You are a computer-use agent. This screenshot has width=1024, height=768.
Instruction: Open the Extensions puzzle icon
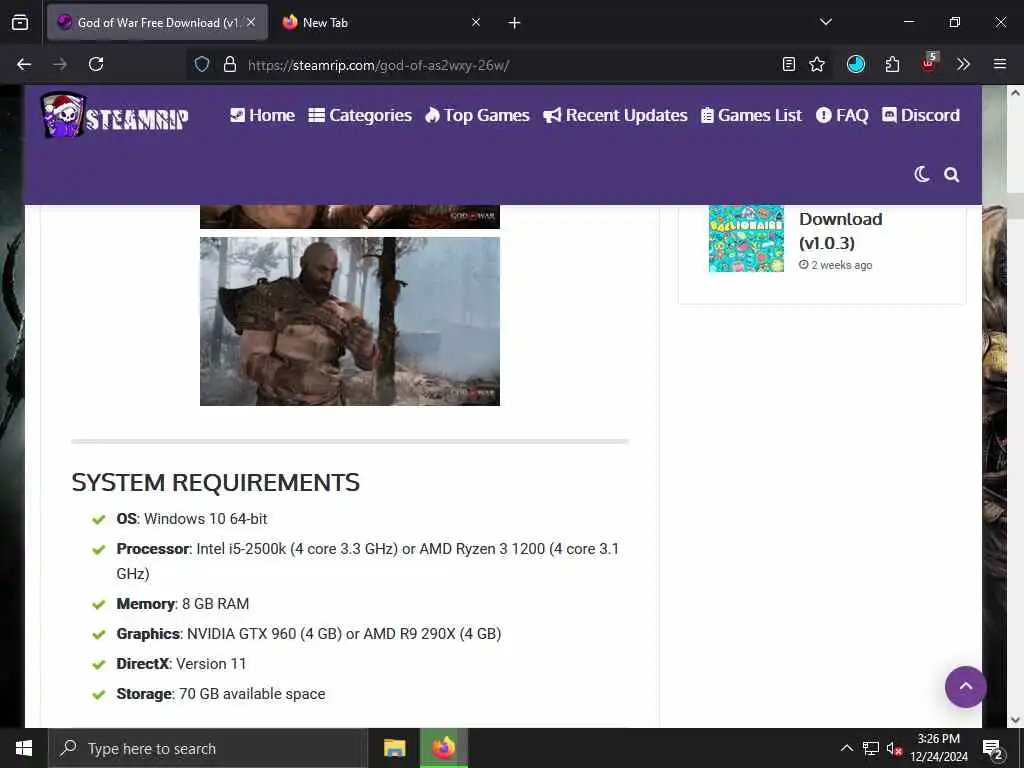pos(892,64)
